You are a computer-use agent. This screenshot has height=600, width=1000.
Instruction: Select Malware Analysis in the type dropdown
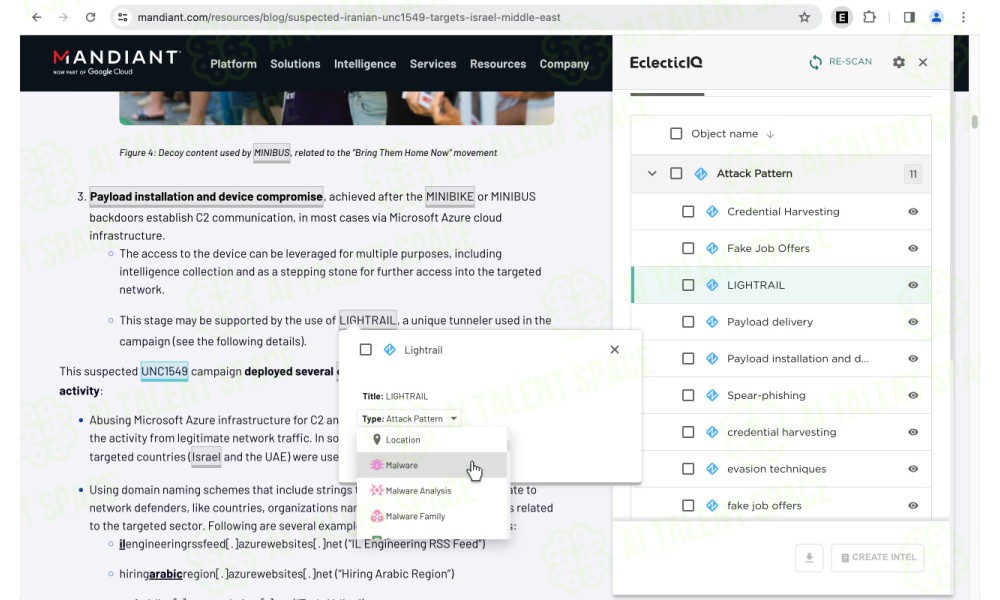coord(432,491)
